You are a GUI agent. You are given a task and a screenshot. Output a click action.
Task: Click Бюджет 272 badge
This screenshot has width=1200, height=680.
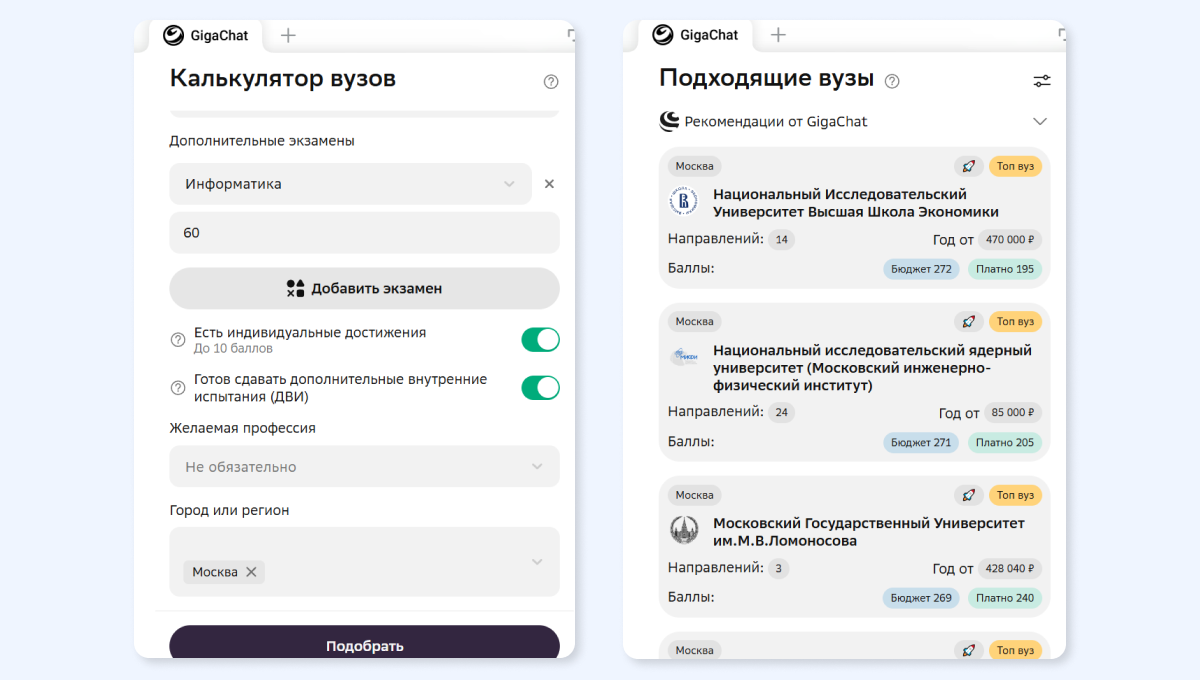[921, 269]
